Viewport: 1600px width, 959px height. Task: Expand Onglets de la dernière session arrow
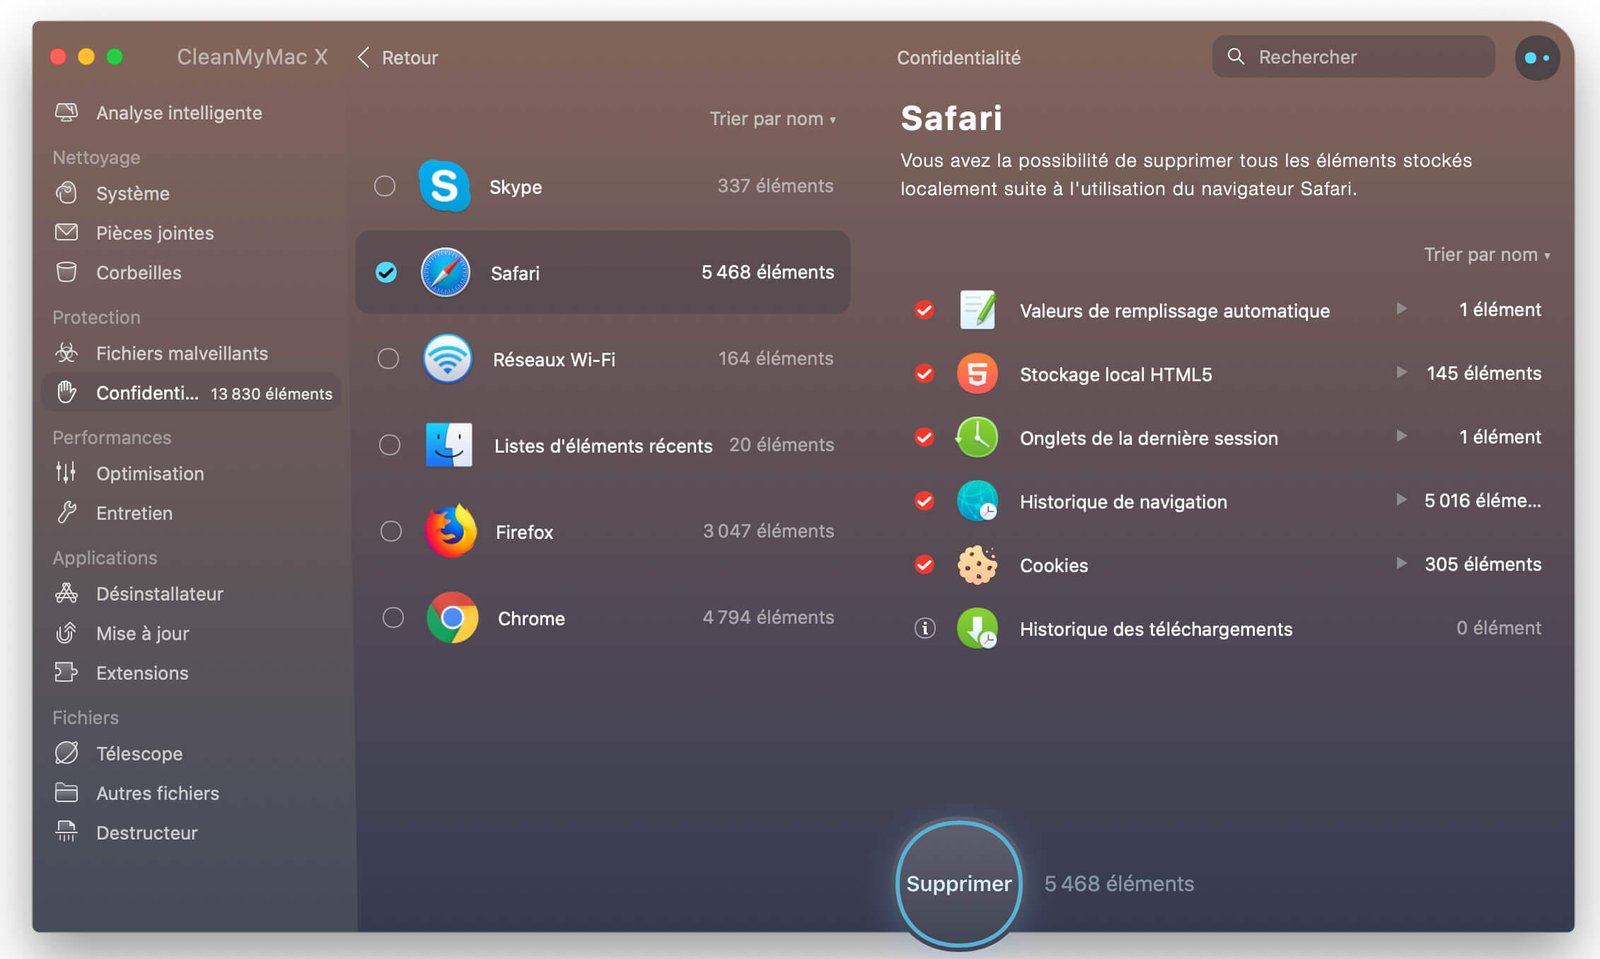pyautogui.click(x=1402, y=436)
